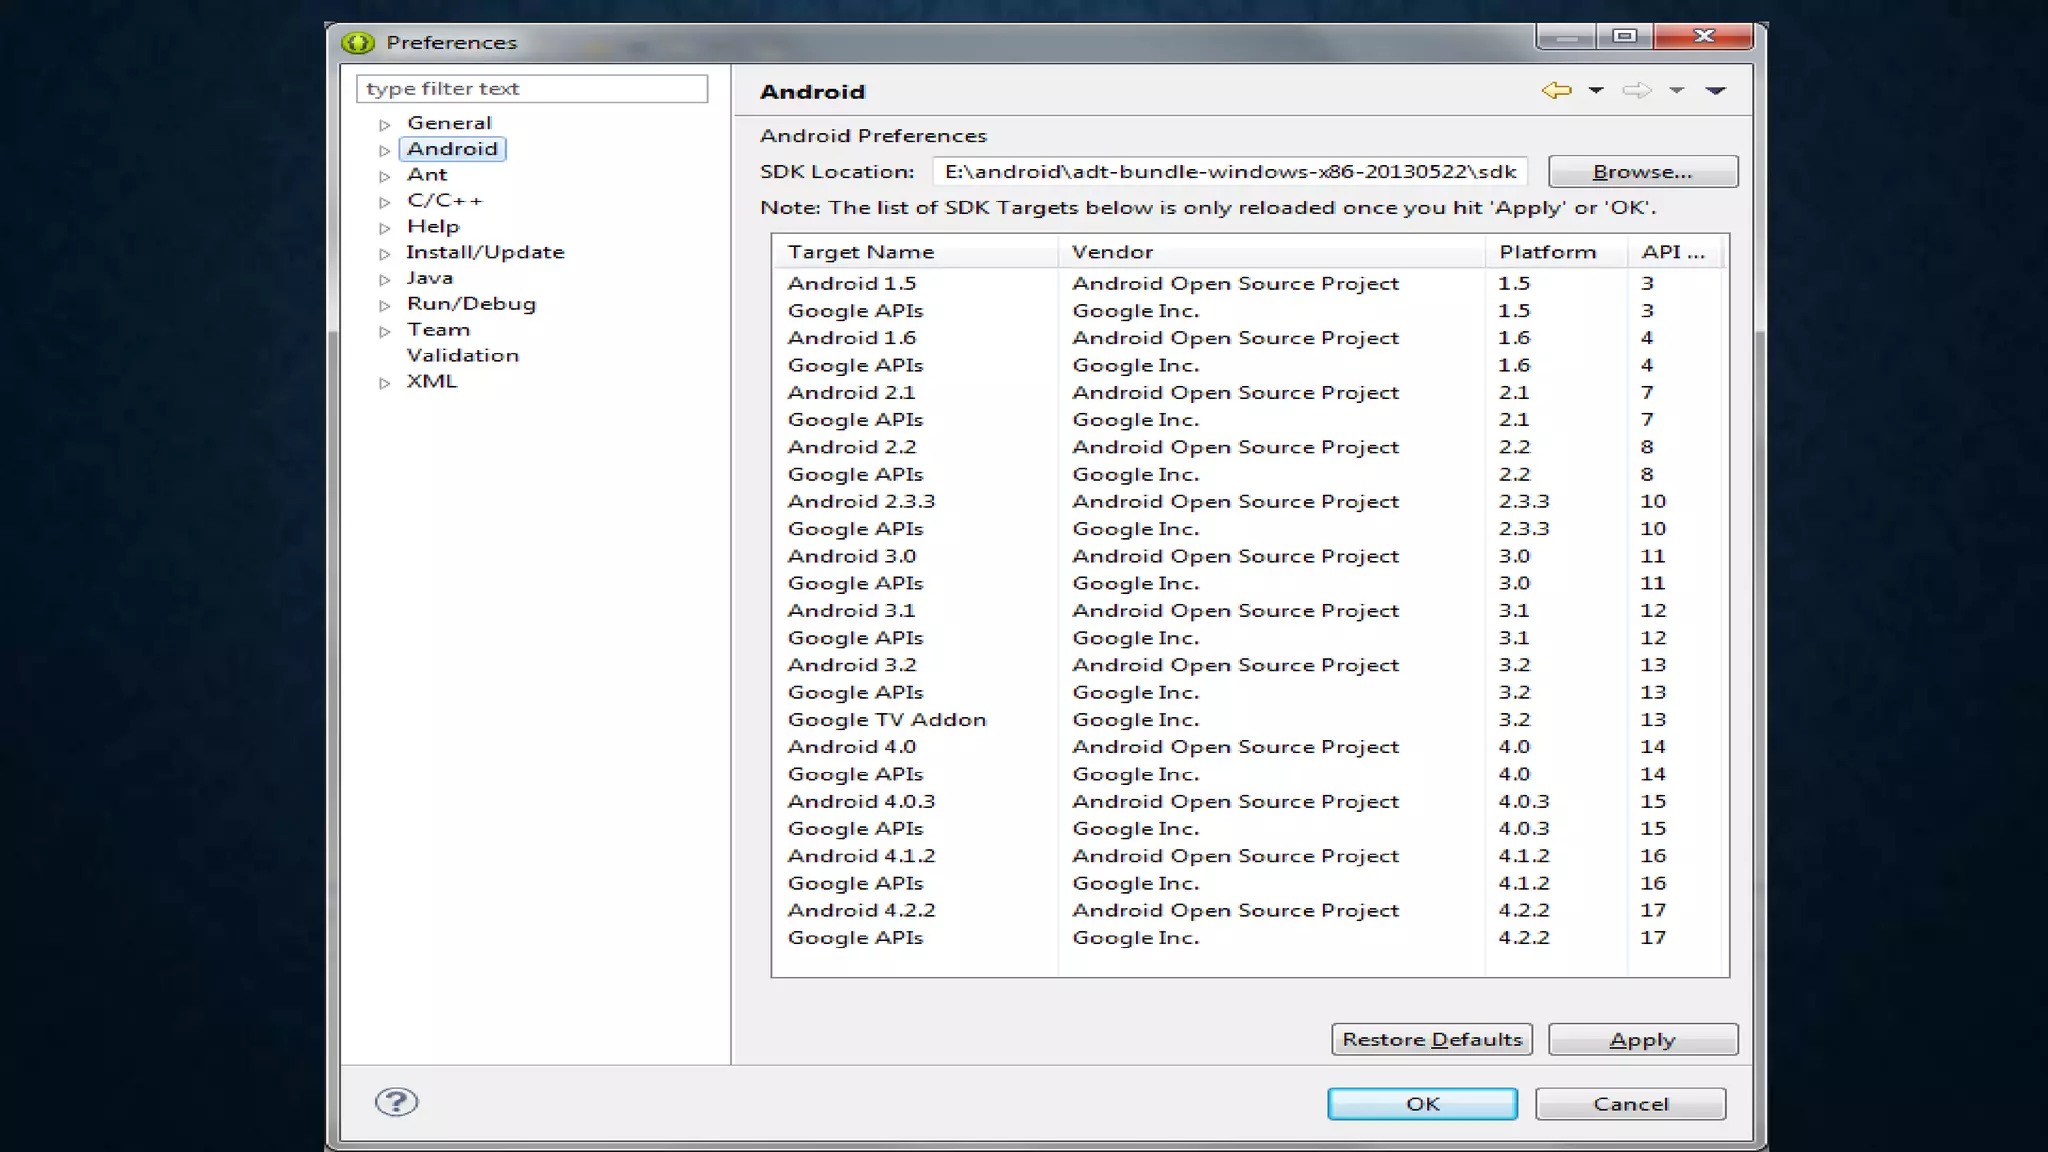Open the Install/Update preferences page
2048x1152 pixels.
coord(485,253)
